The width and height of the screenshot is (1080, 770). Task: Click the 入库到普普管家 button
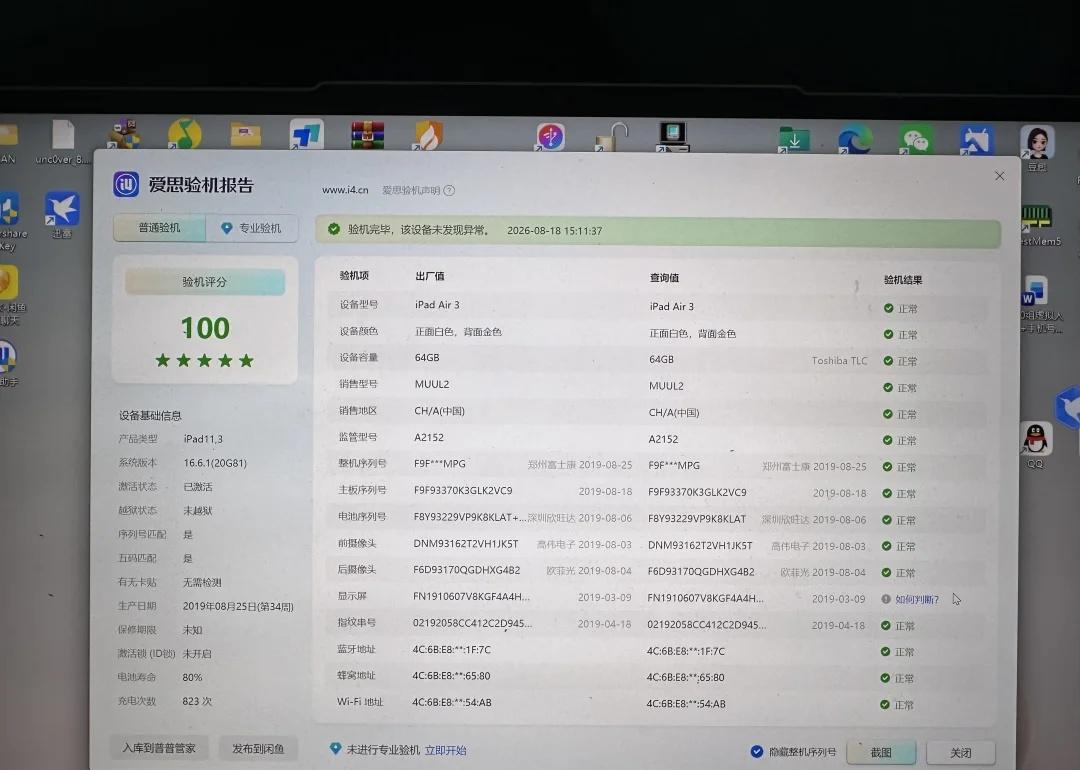(x=159, y=748)
